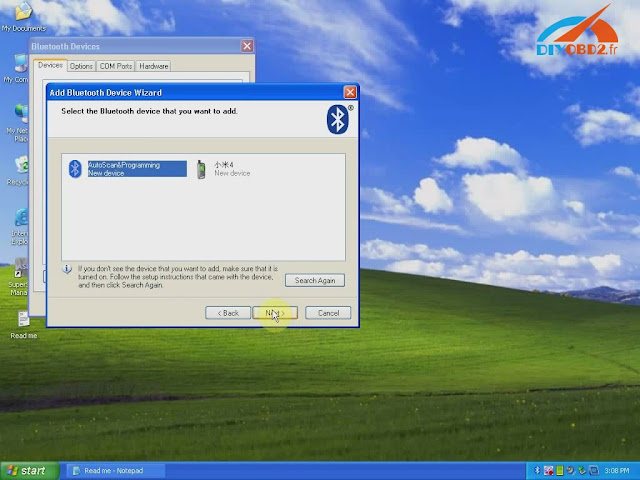Click the Bluetooth logo in the wizard header
The width and height of the screenshot is (640, 480).
click(x=338, y=120)
